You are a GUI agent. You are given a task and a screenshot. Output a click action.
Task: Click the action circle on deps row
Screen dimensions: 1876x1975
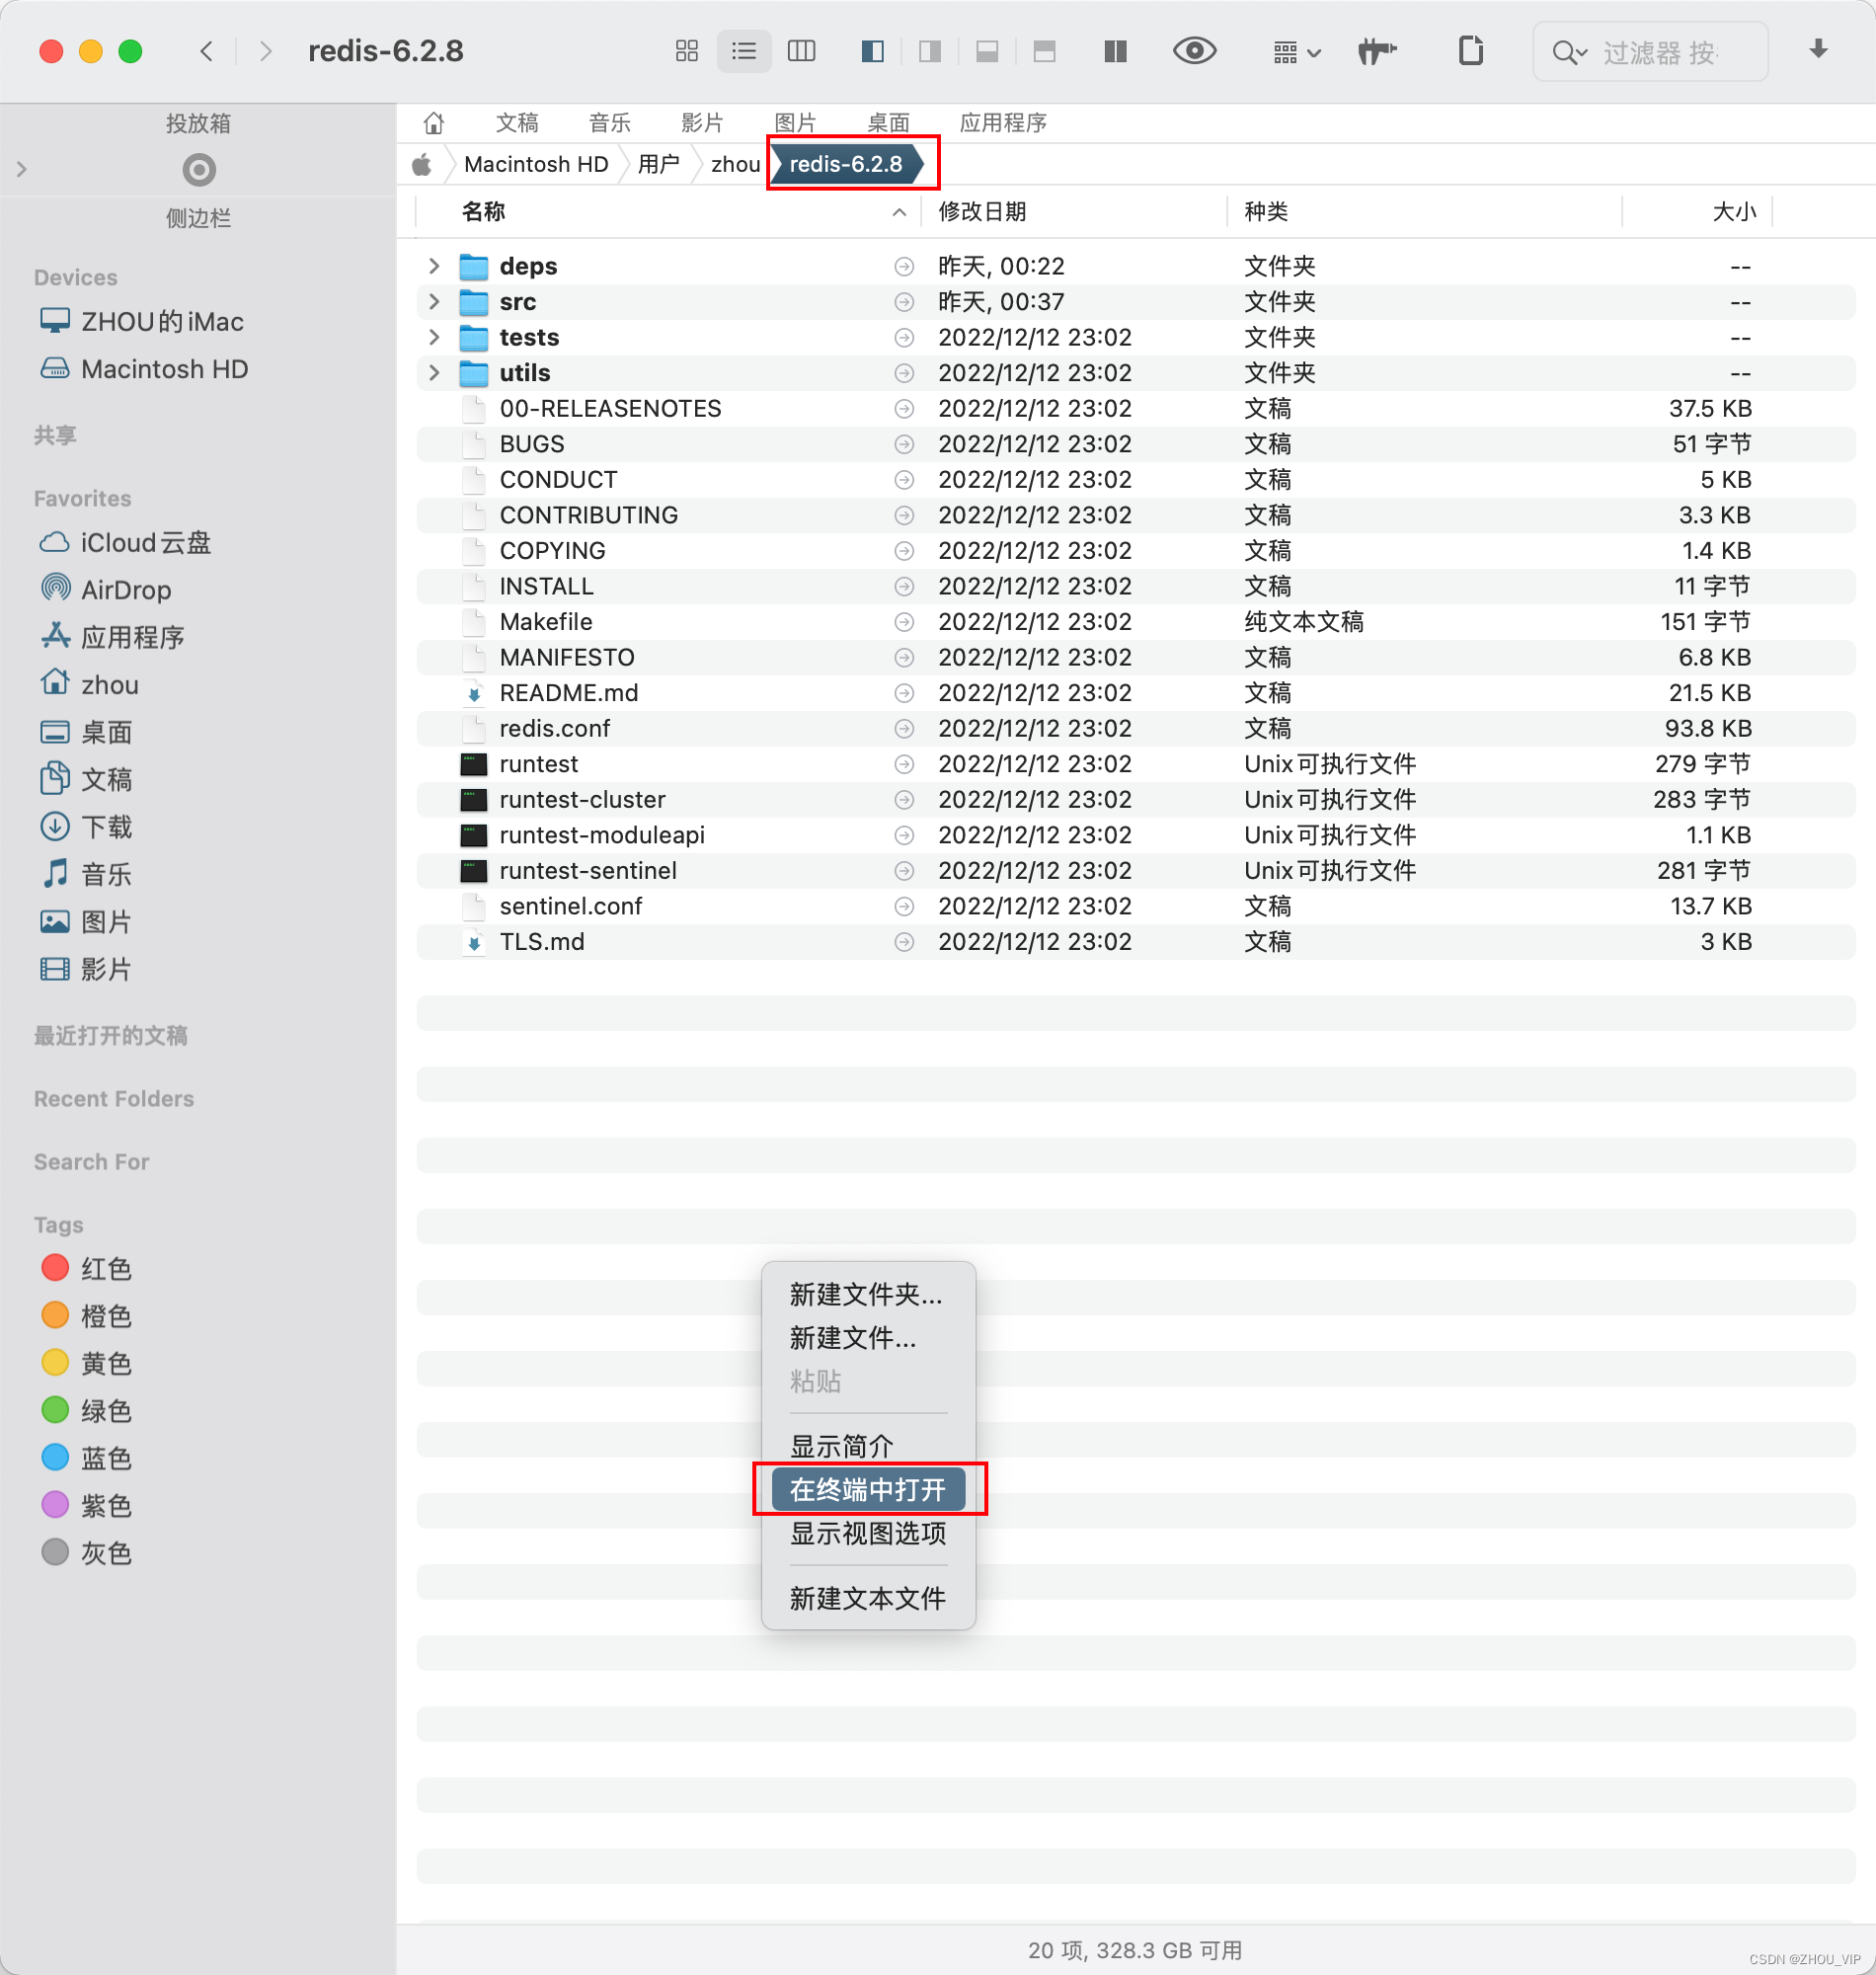904,266
